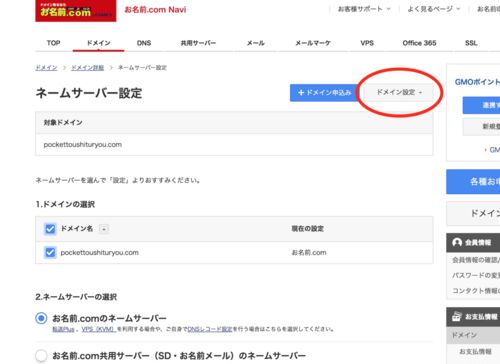Open the 共用サーバー tab
The height and width of the screenshot is (364, 500).
tap(198, 43)
